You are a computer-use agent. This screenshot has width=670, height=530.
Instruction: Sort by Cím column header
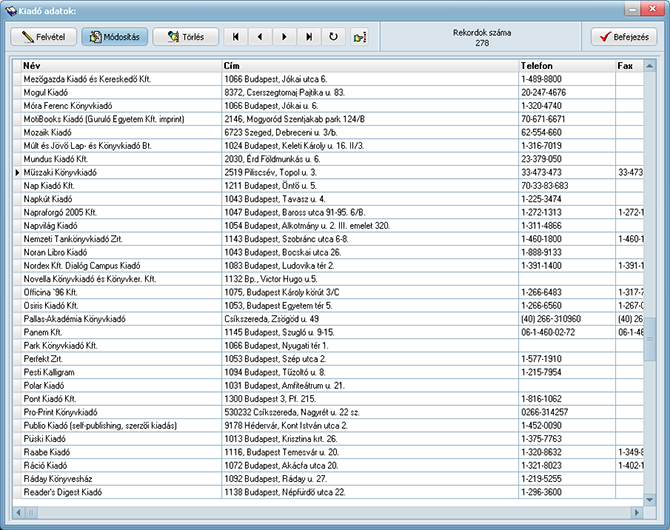[x=370, y=66]
